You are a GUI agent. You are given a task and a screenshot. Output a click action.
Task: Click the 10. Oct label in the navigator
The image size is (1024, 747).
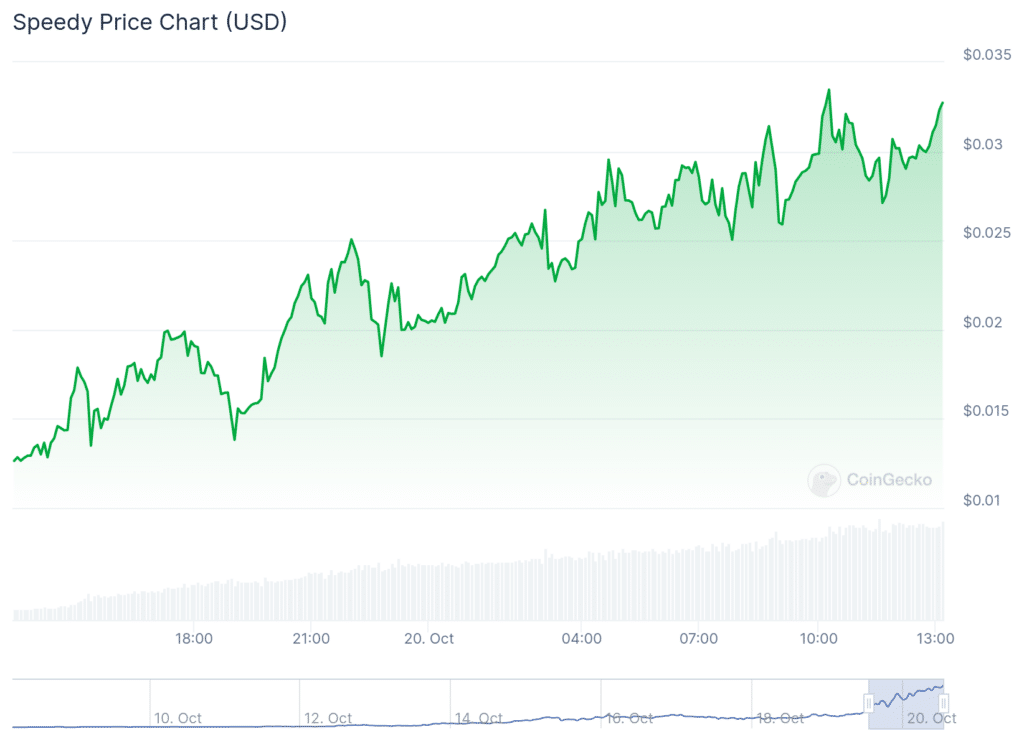pos(178,718)
